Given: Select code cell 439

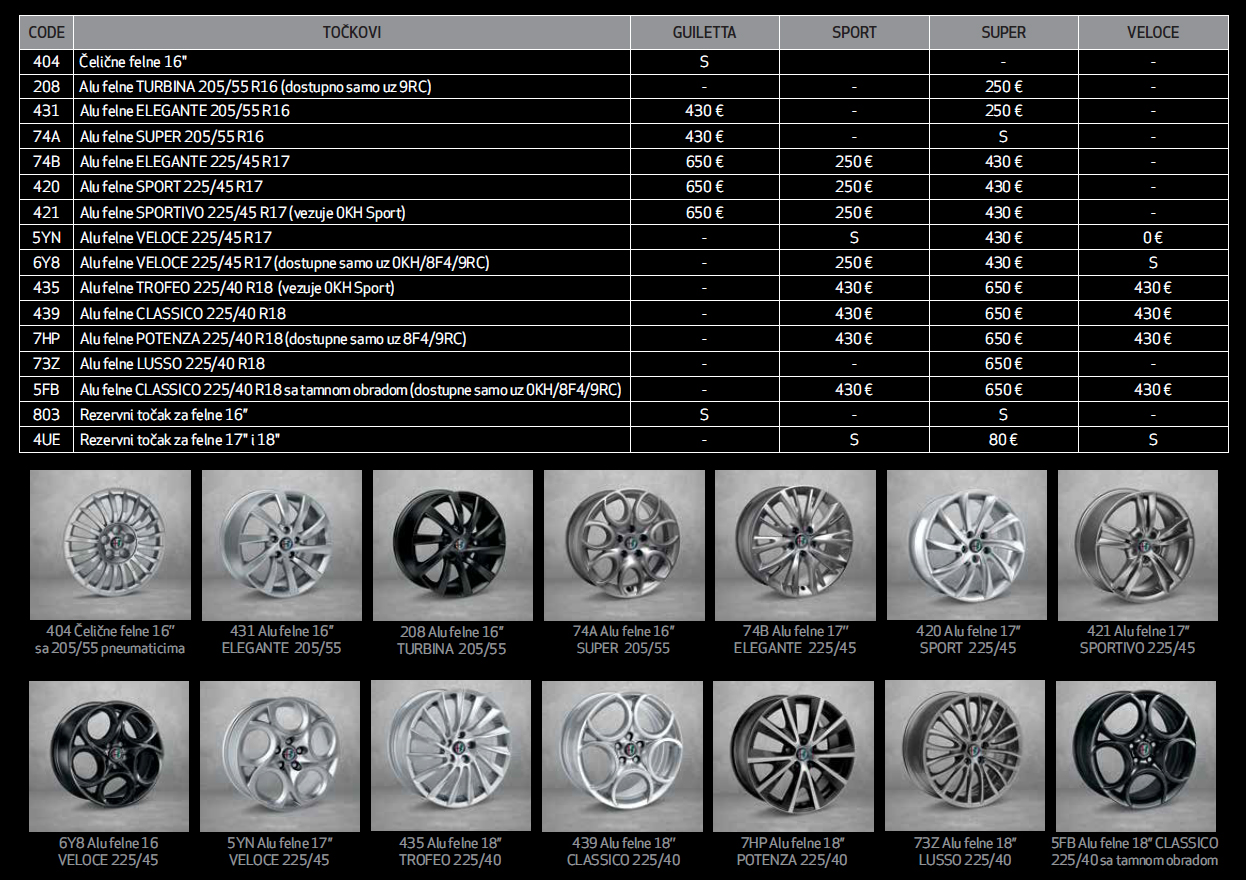Looking at the screenshot, I should tap(46, 313).
